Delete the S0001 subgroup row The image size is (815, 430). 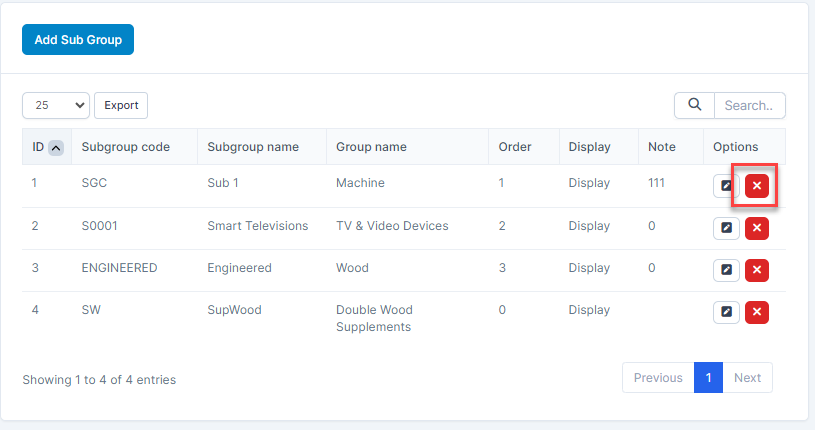757,228
